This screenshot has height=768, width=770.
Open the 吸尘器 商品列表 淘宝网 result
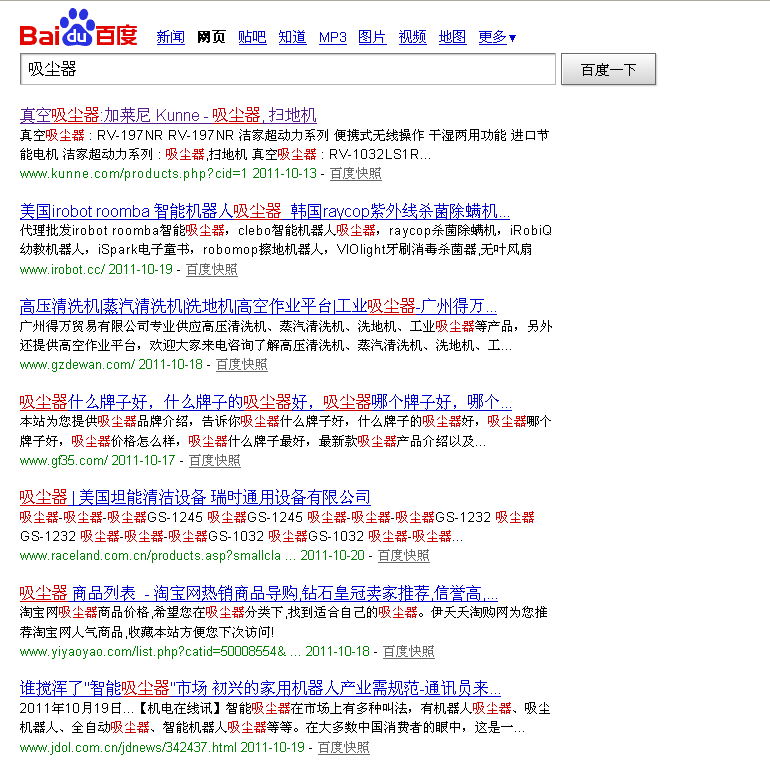(259, 593)
